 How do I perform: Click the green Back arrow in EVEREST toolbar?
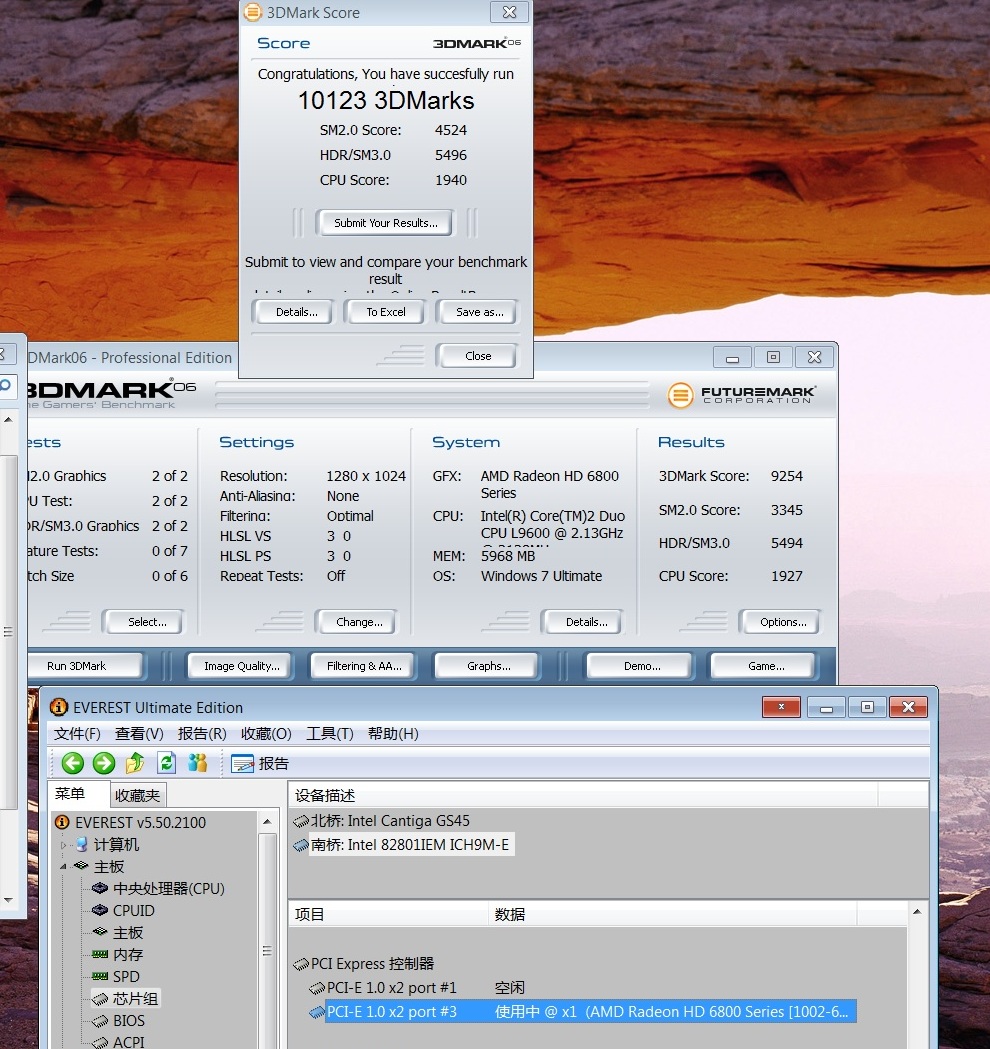[x=72, y=763]
